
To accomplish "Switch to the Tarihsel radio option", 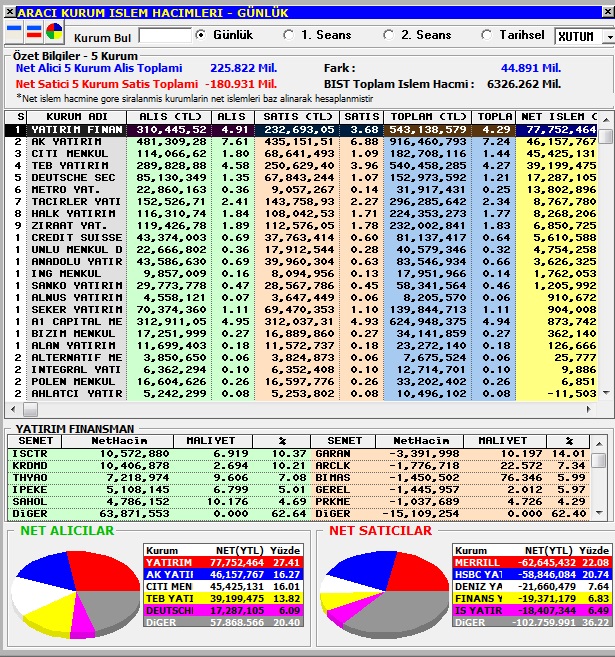I will tap(486, 35).
